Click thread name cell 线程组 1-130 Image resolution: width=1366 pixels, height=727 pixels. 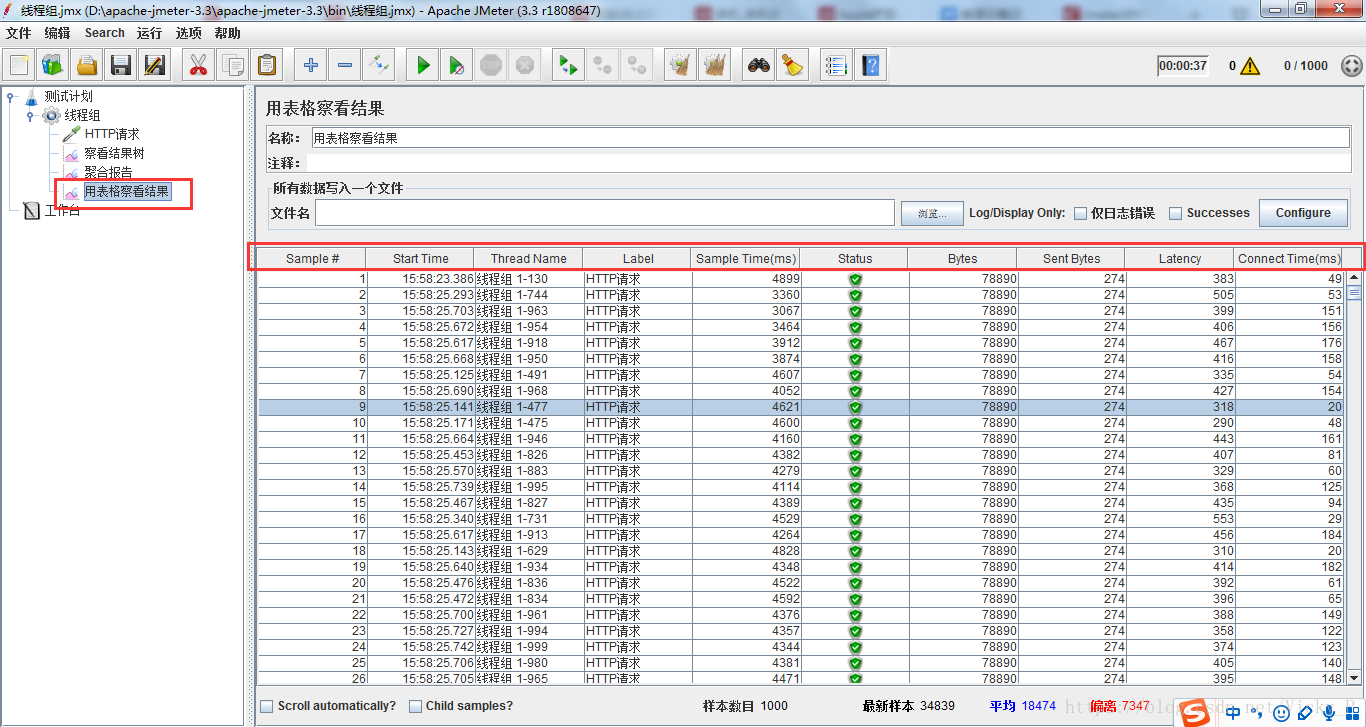coord(529,279)
